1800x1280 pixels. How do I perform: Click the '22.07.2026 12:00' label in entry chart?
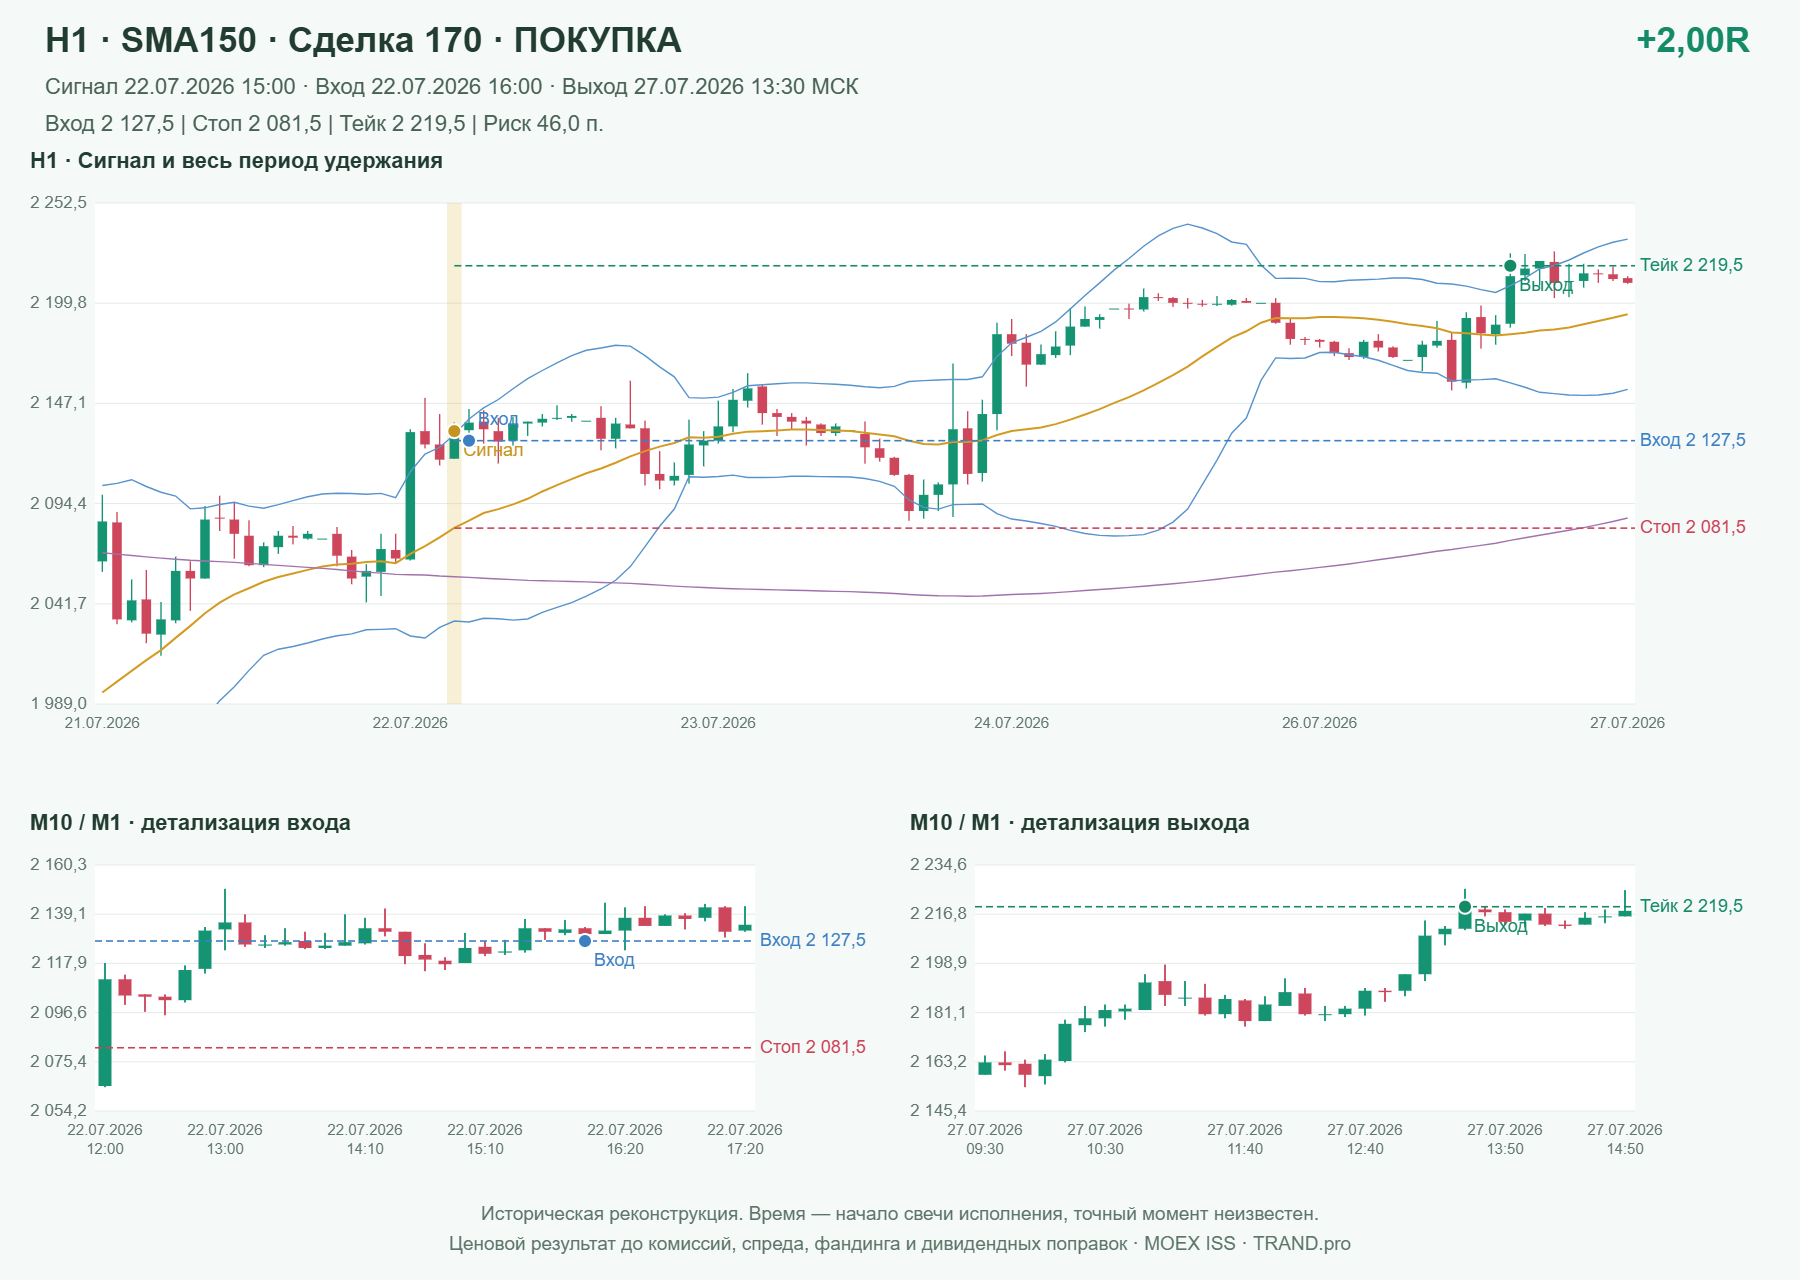click(x=105, y=1139)
